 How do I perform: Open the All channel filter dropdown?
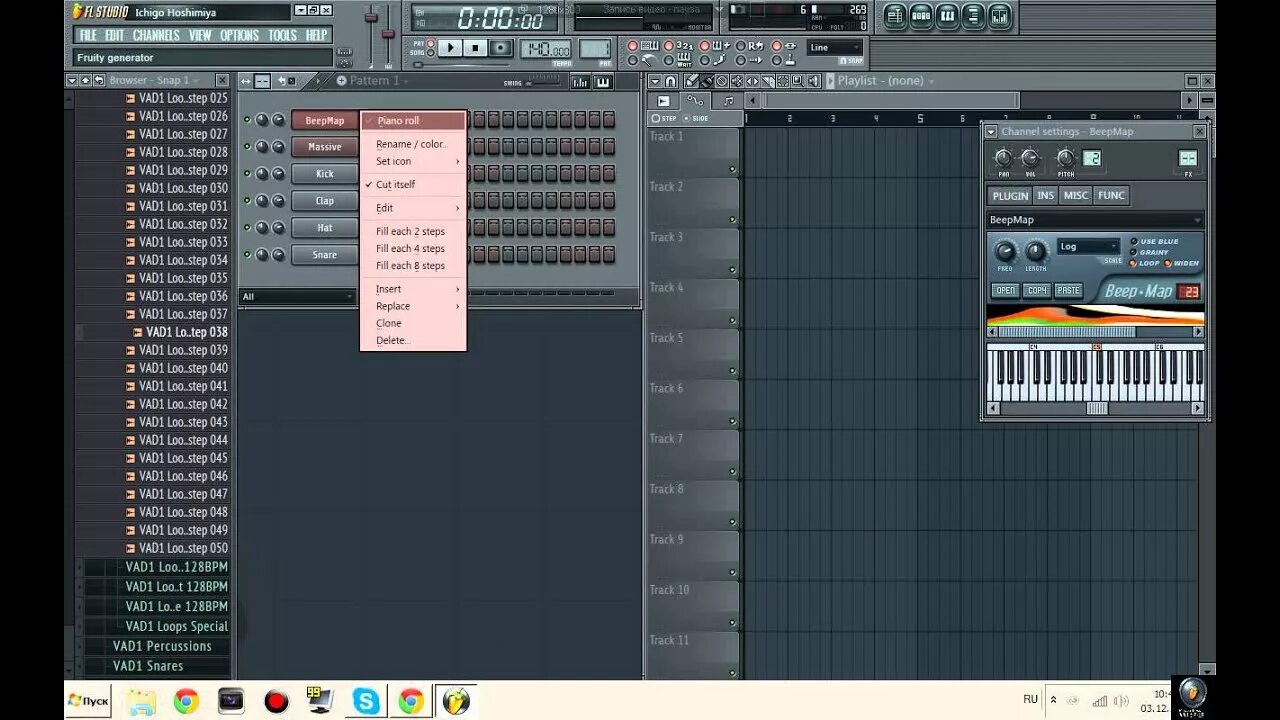tap(297, 296)
